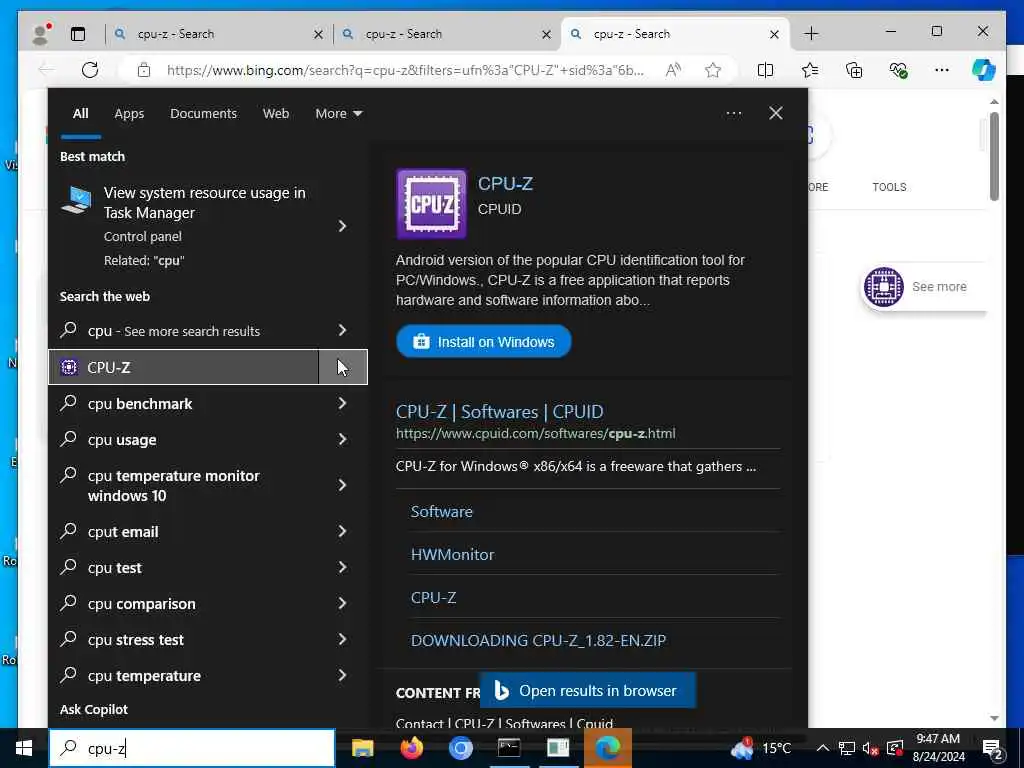
Task: Click the Bing page vertical scrollbar
Action: coord(994,157)
